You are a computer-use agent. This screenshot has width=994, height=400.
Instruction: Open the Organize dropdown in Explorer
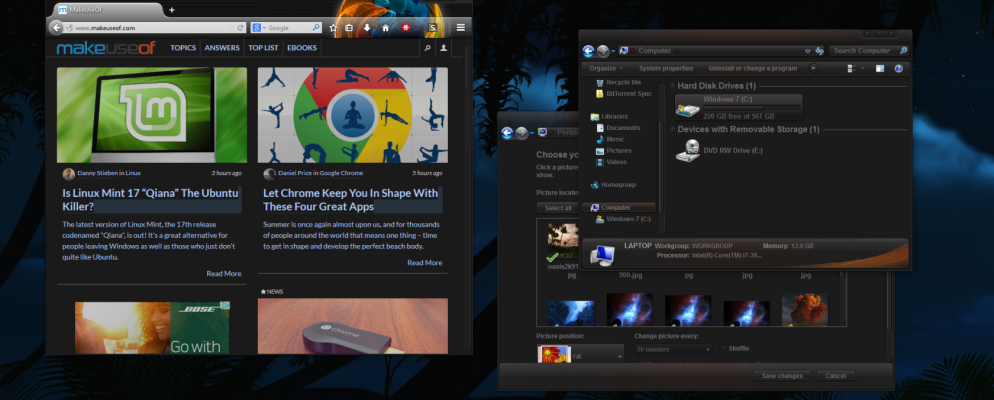pyautogui.click(x=606, y=68)
